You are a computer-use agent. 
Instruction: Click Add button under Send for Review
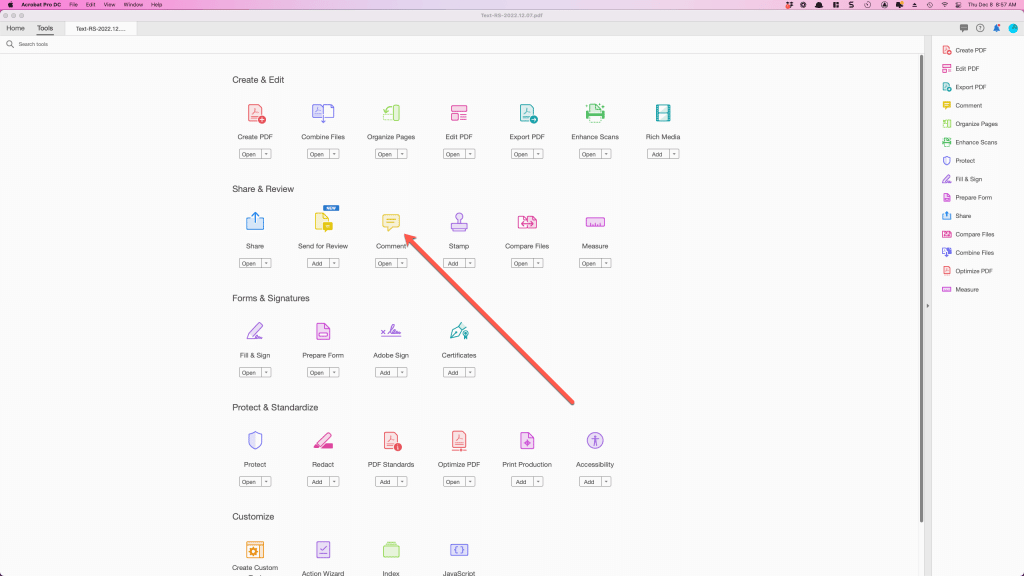(317, 263)
